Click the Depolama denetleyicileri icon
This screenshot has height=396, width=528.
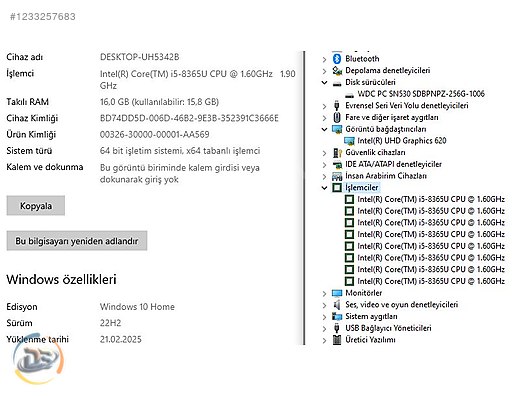337,70
